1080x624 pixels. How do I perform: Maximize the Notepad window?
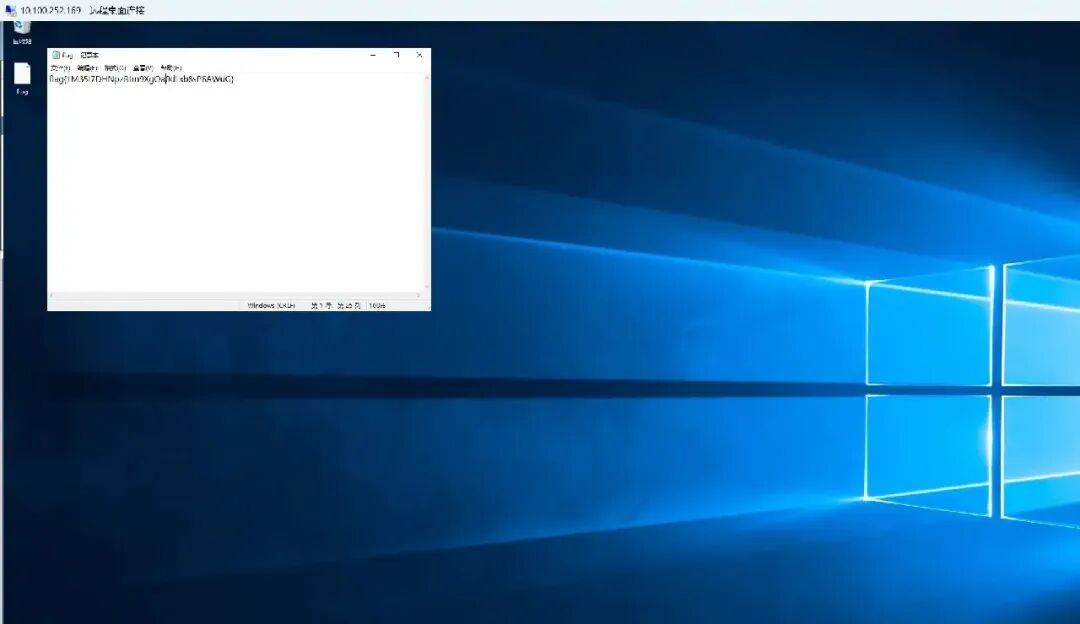pyautogui.click(x=397, y=55)
